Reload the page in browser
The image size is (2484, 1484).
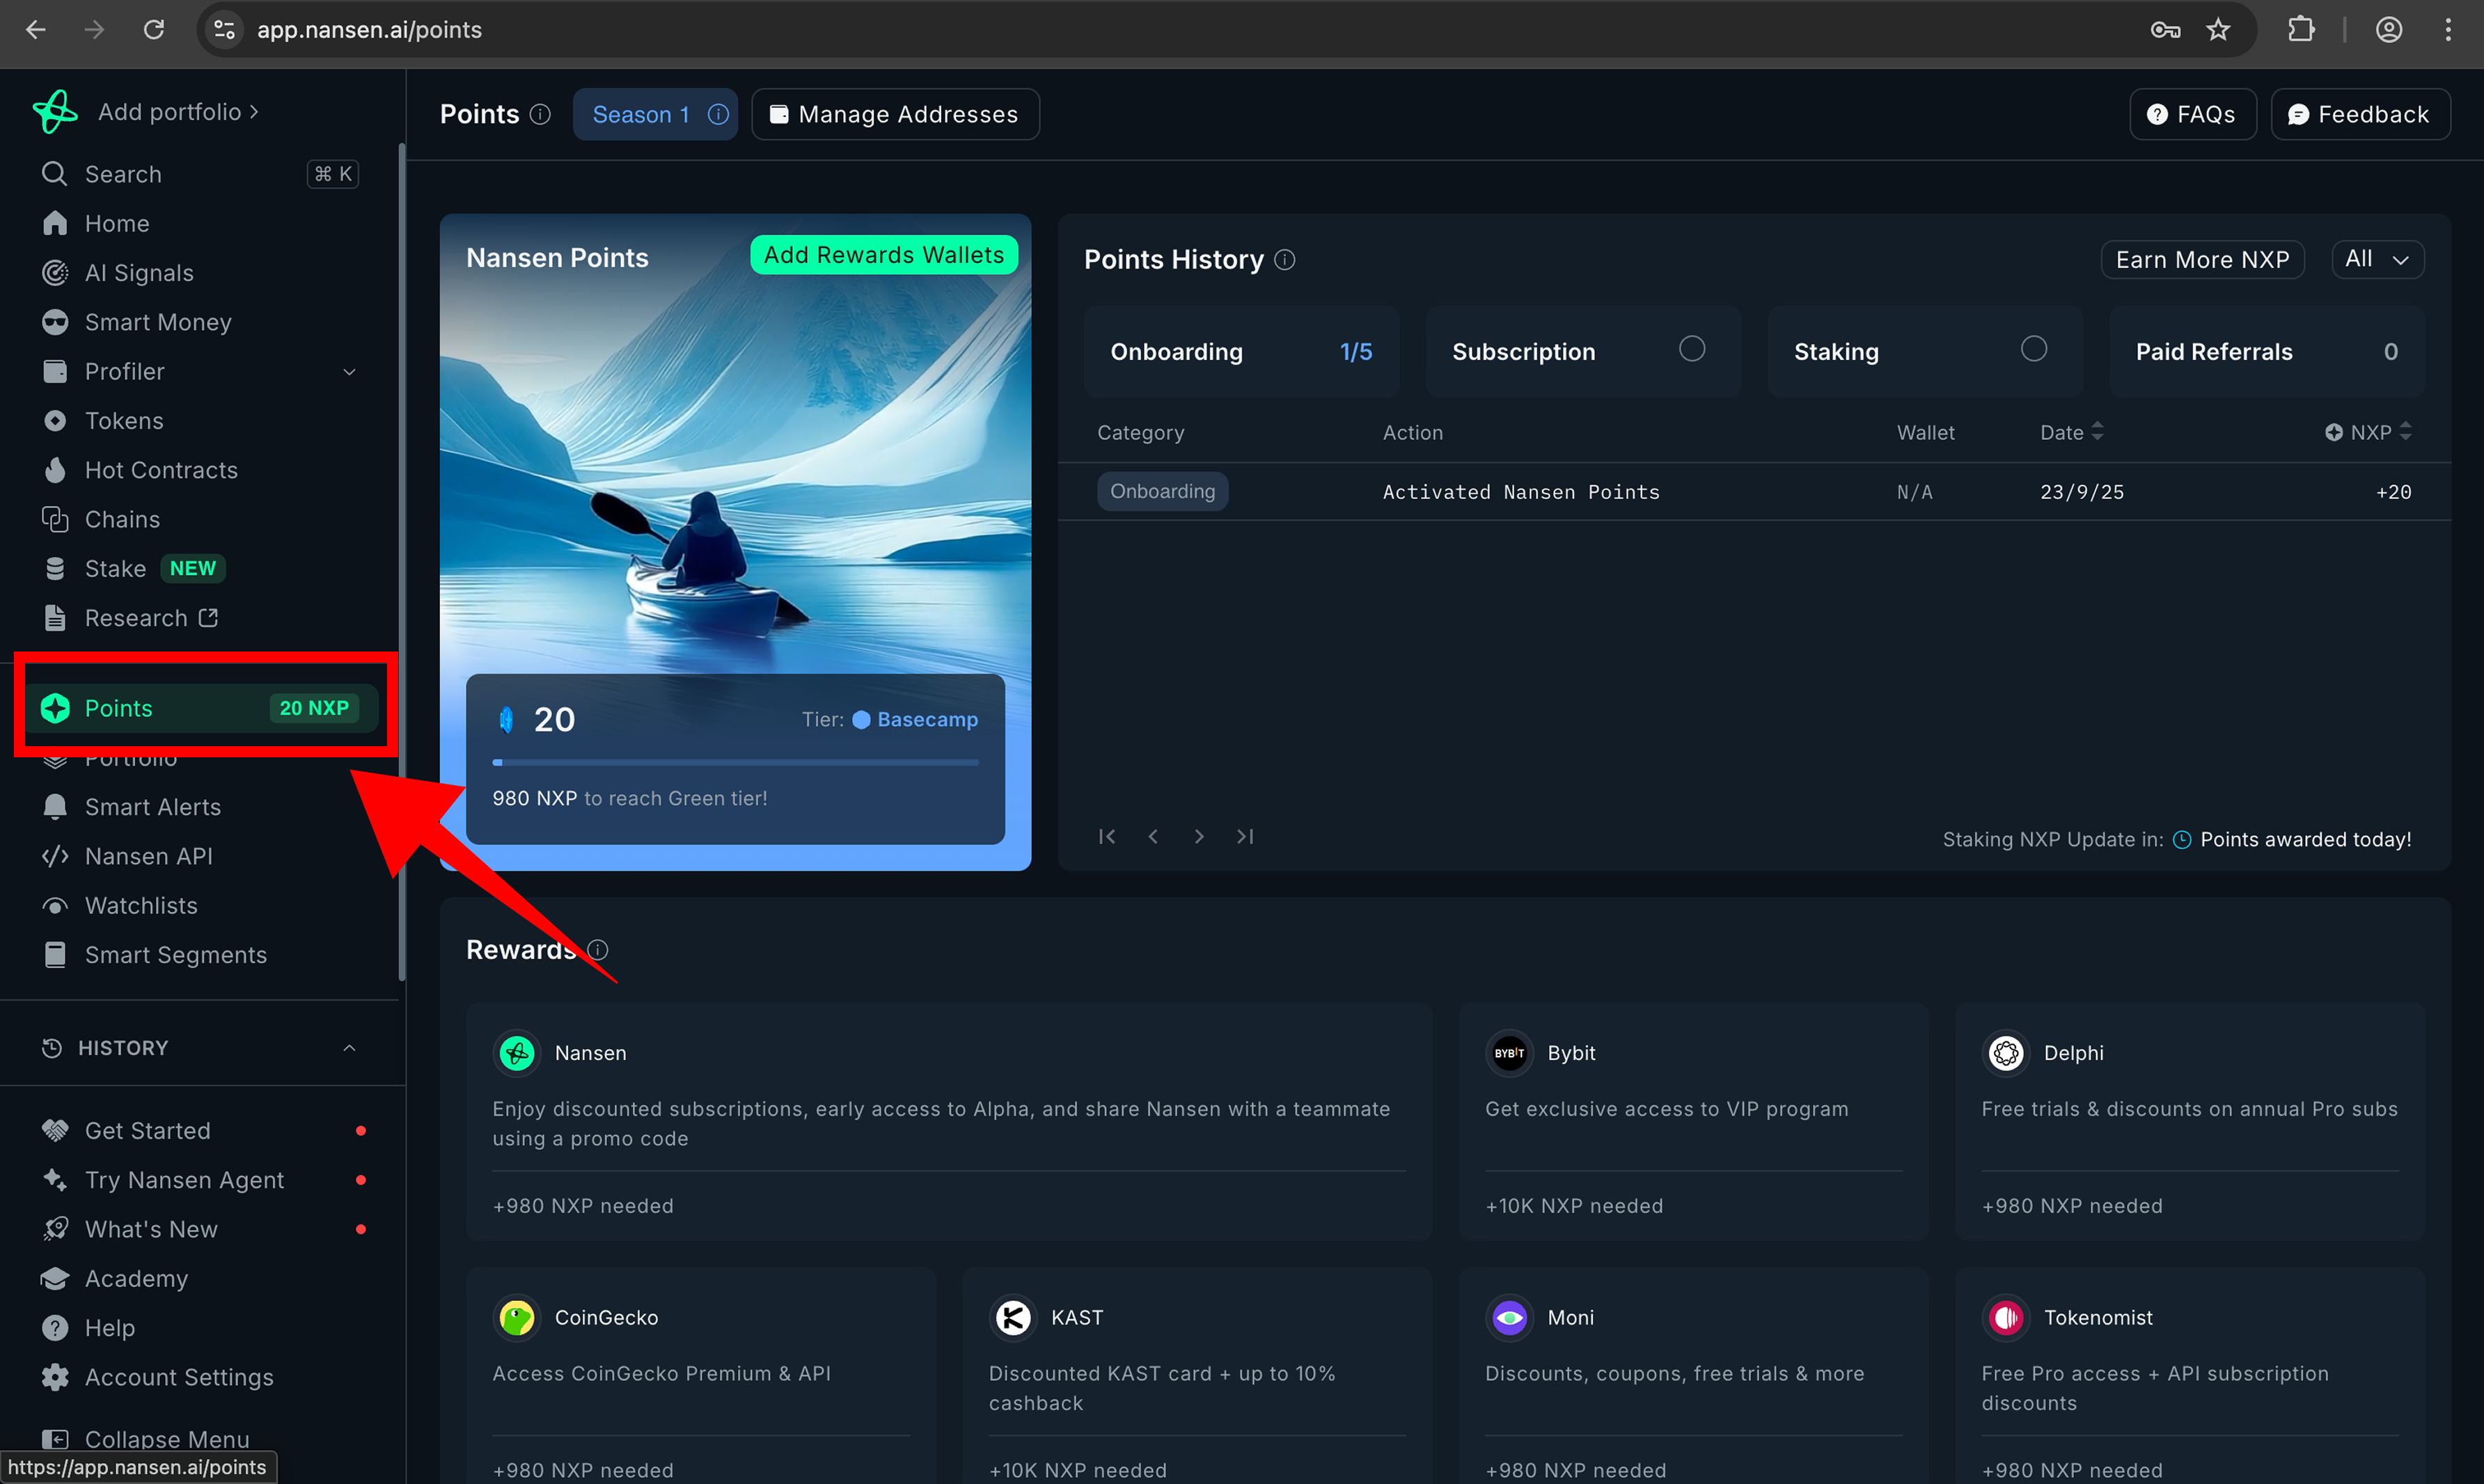click(x=154, y=30)
